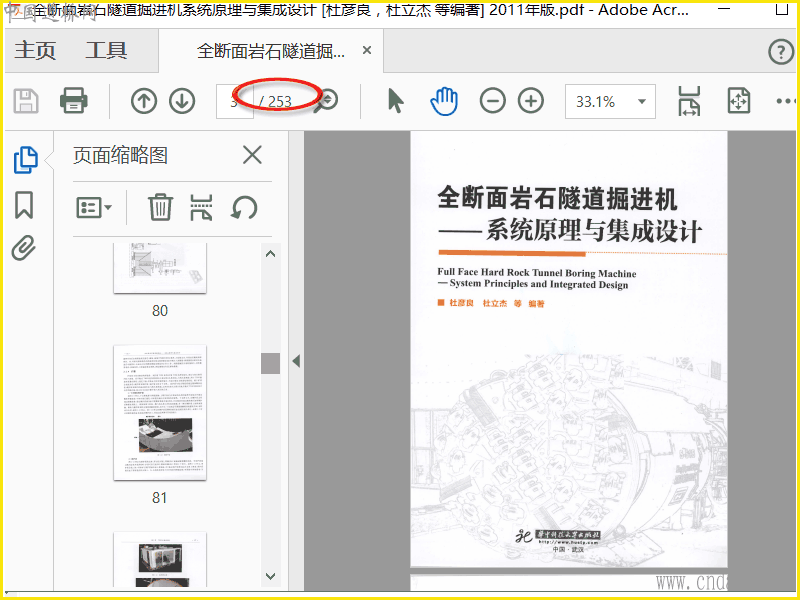Toggle the page thumbnails panel icon

click(x=26, y=160)
